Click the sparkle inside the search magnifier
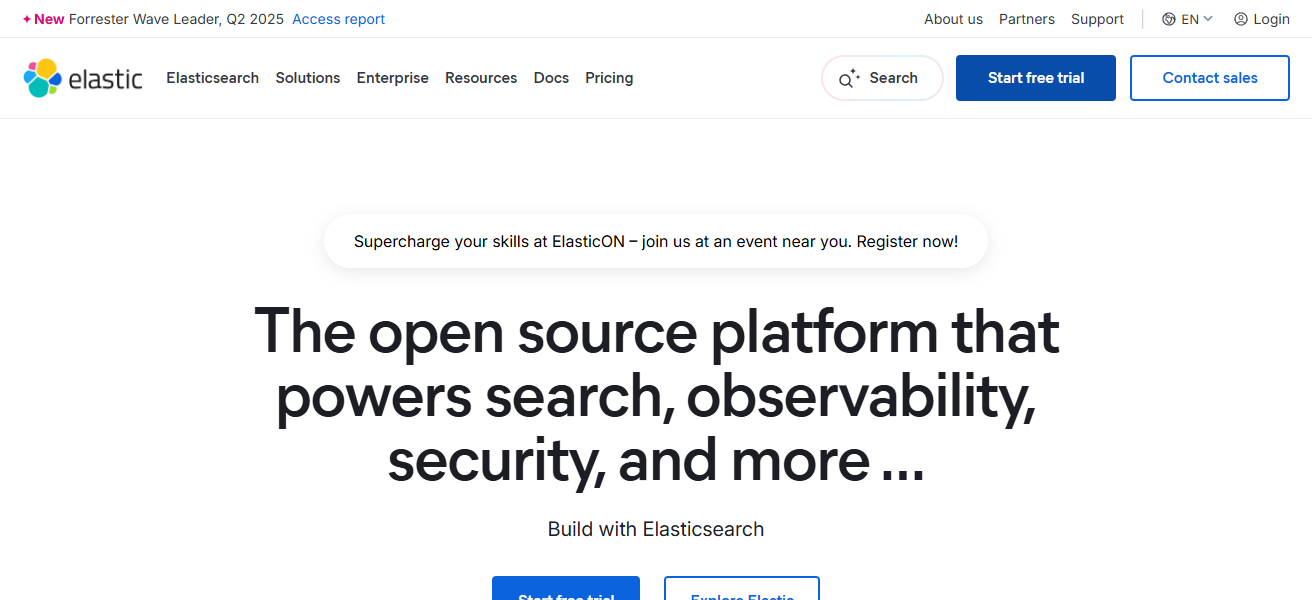The width and height of the screenshot is (1312, 600). (852, 71)
